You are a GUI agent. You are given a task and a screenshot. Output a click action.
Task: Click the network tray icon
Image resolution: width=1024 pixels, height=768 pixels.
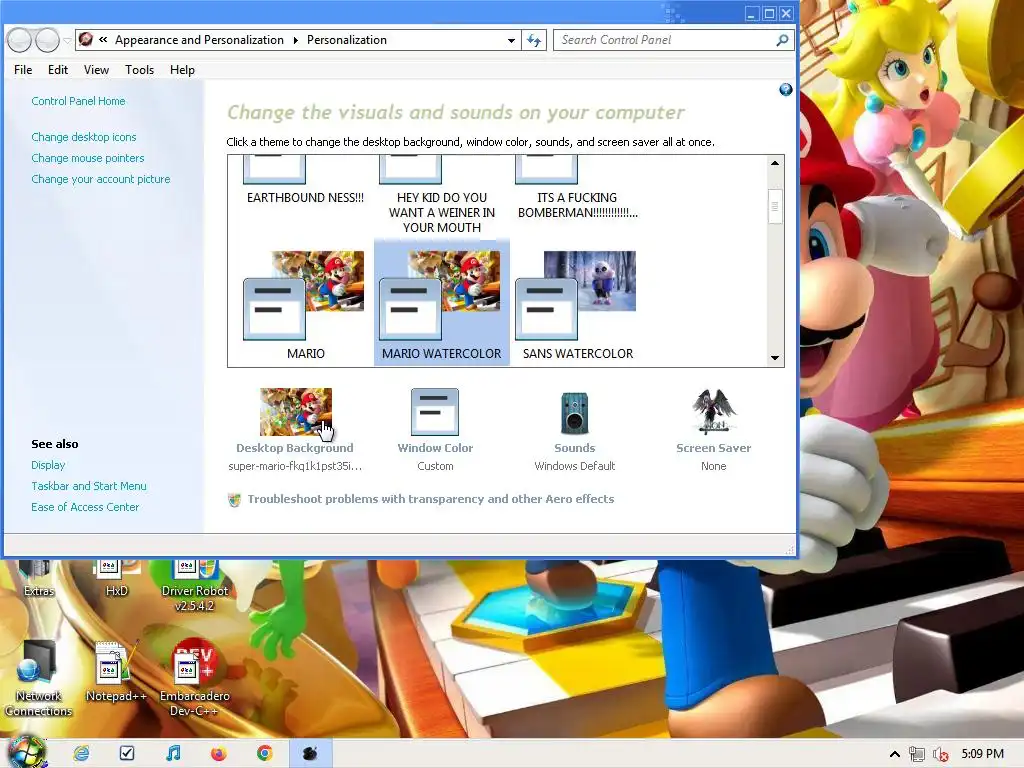tap(917, 754)
